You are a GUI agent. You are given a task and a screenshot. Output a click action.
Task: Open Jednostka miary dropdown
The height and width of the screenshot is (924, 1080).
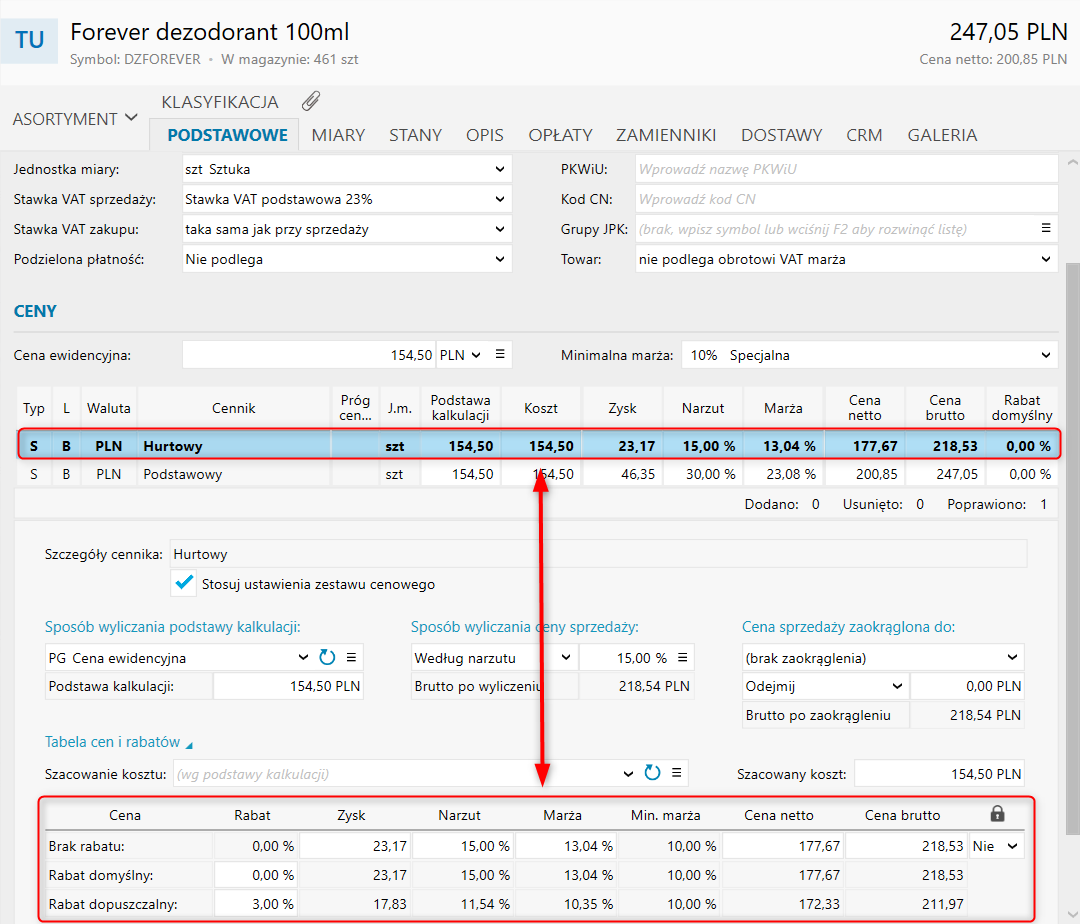click(x=500, y=169)
